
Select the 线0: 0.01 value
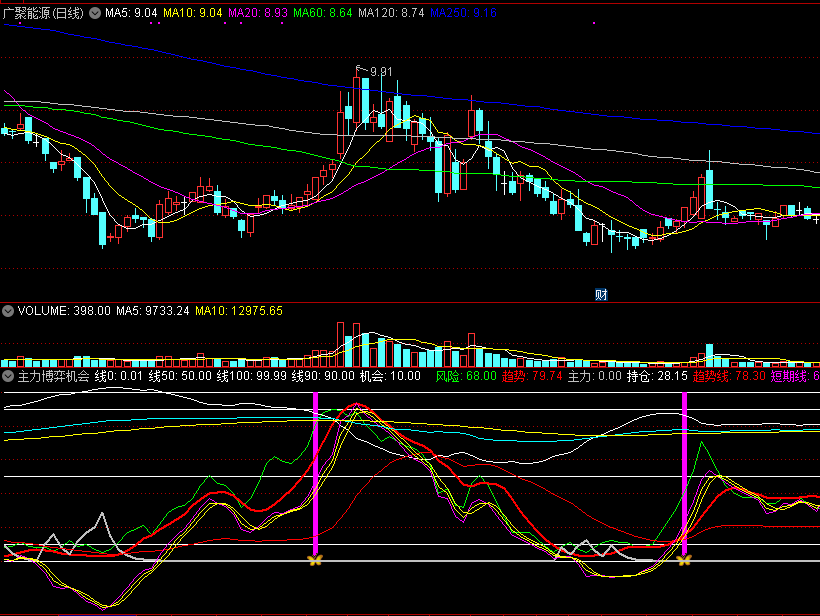[x=119, y=376]
